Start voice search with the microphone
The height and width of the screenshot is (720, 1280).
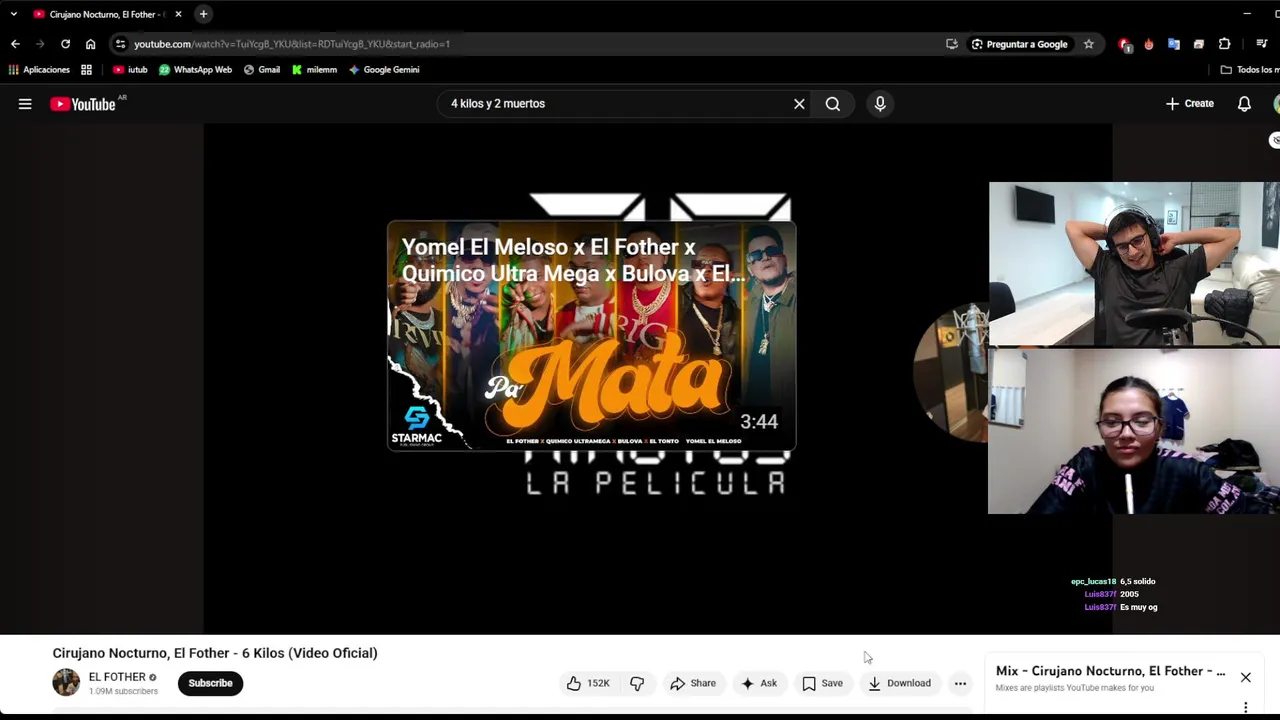880,104
